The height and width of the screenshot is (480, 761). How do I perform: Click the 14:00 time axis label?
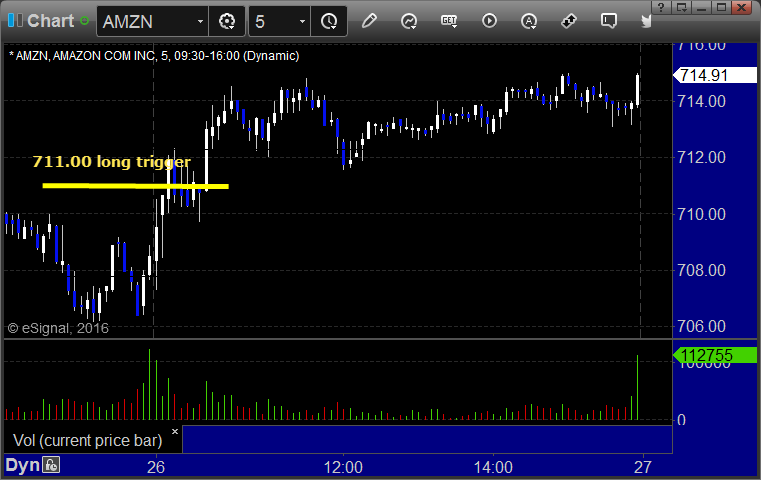click(493, 467)
